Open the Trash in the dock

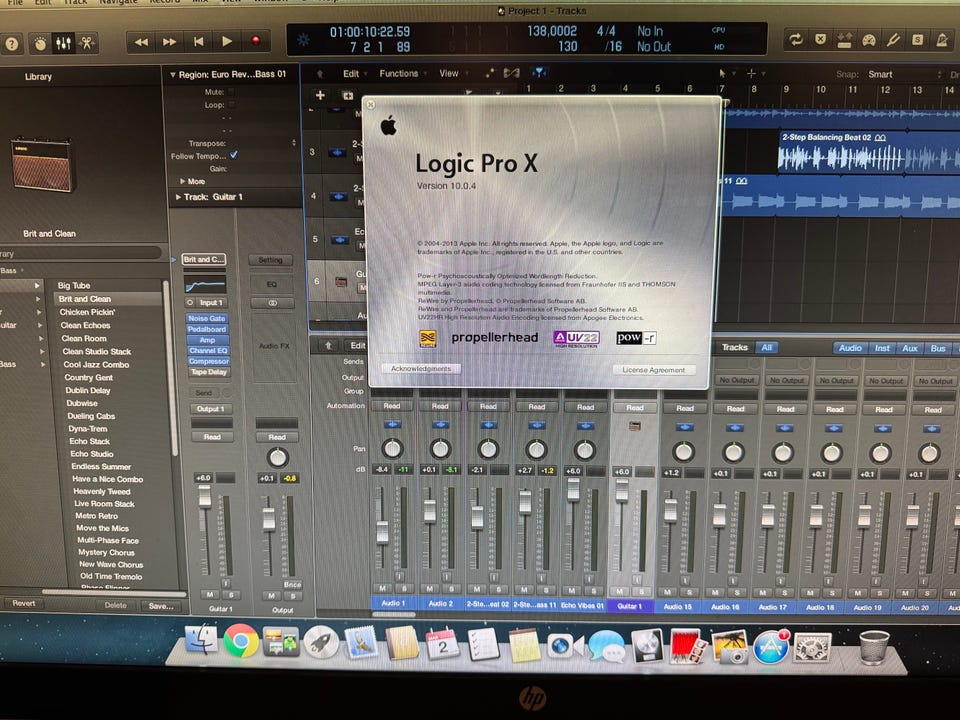point(874,648)
